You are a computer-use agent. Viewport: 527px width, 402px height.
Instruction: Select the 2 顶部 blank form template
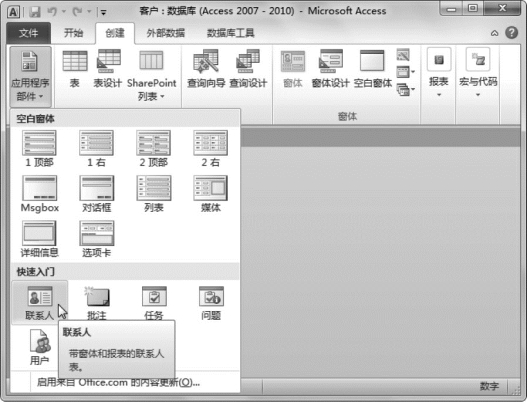154,149
